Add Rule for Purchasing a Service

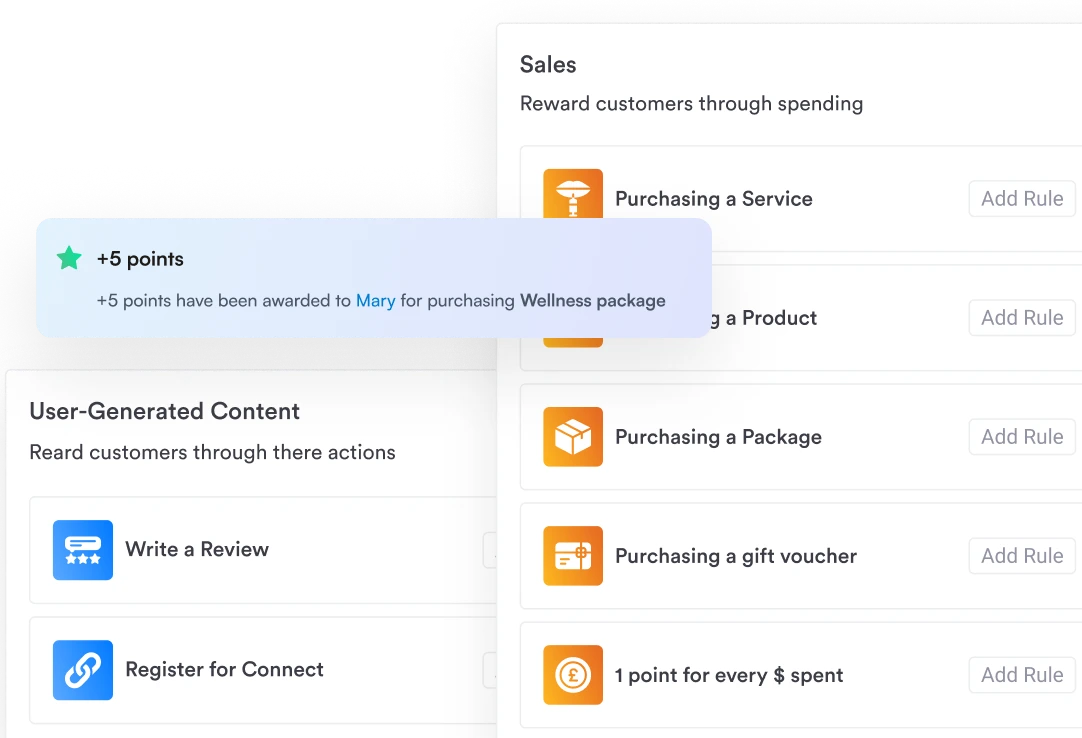point(1022,199)
